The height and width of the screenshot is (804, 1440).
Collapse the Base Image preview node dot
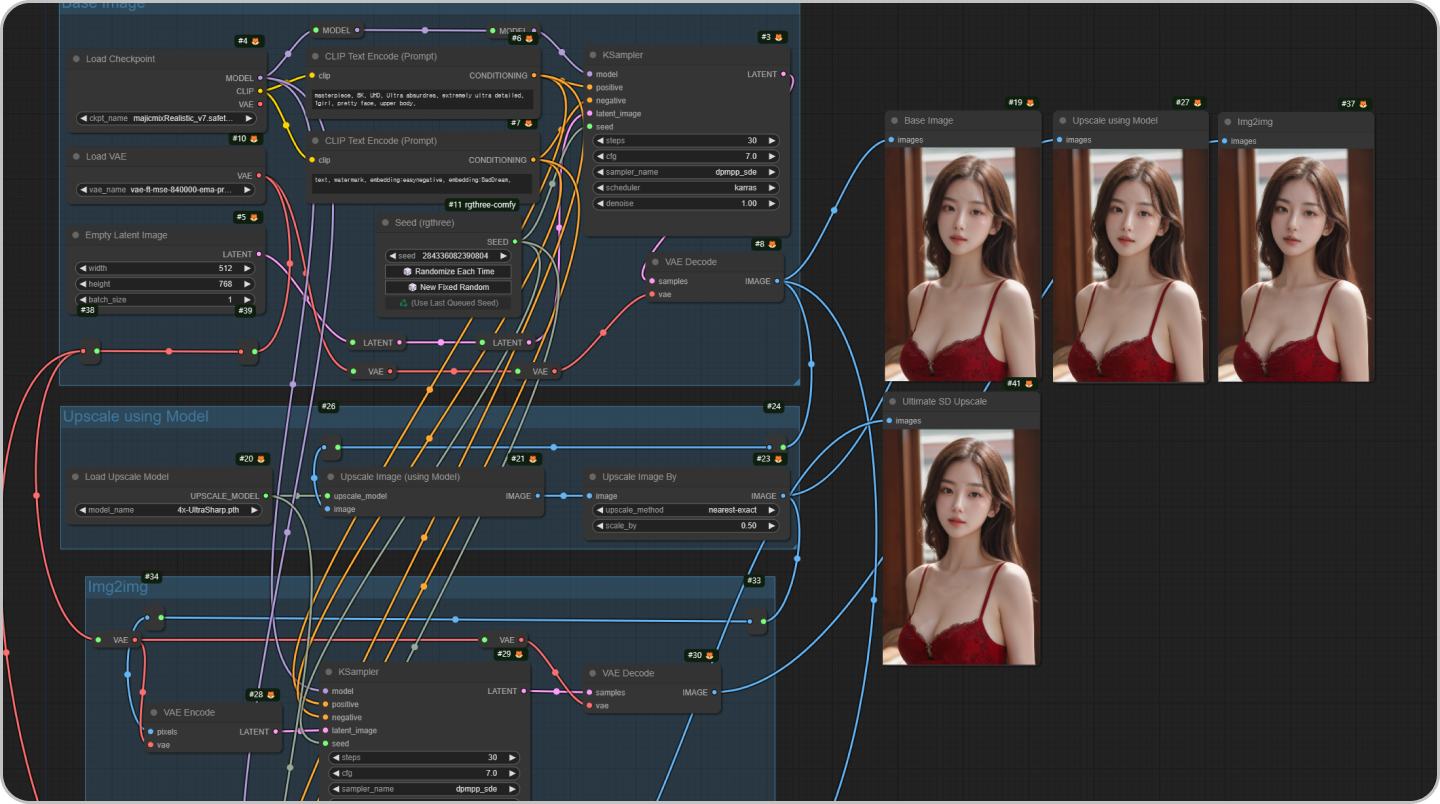pyautogui.click(x=894, y=121)
